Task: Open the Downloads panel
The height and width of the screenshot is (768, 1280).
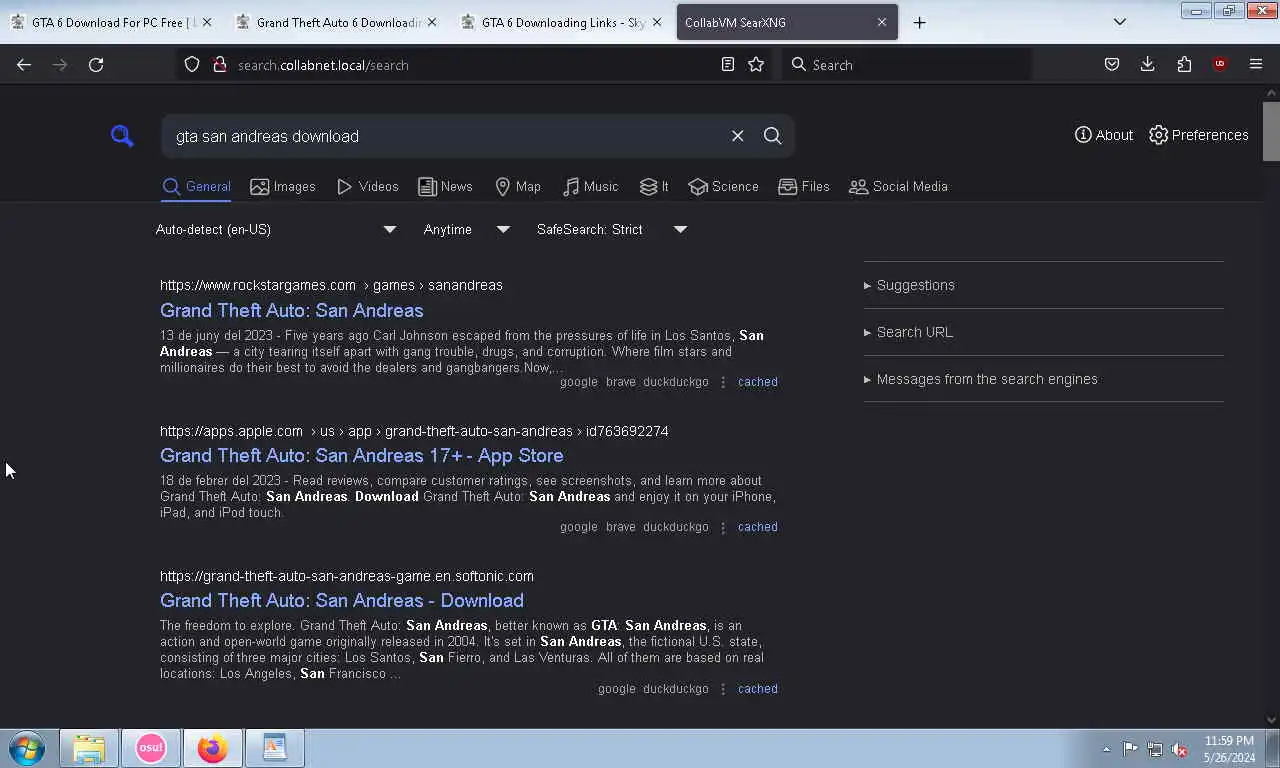Action: coord(1147,64)
